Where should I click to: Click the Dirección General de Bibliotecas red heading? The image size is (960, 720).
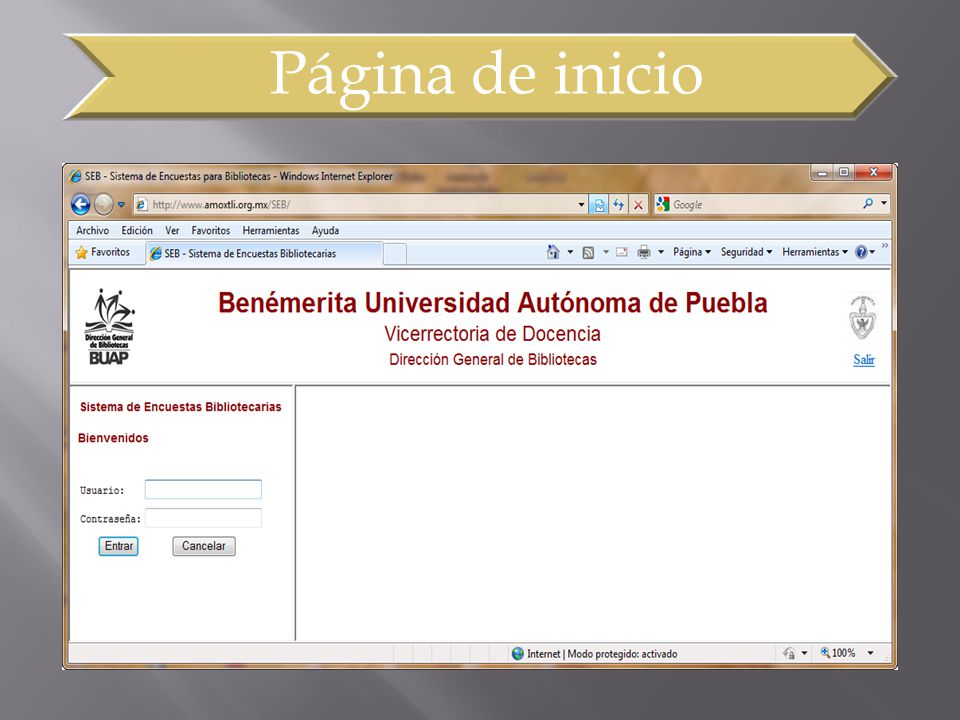pos(493,359)
